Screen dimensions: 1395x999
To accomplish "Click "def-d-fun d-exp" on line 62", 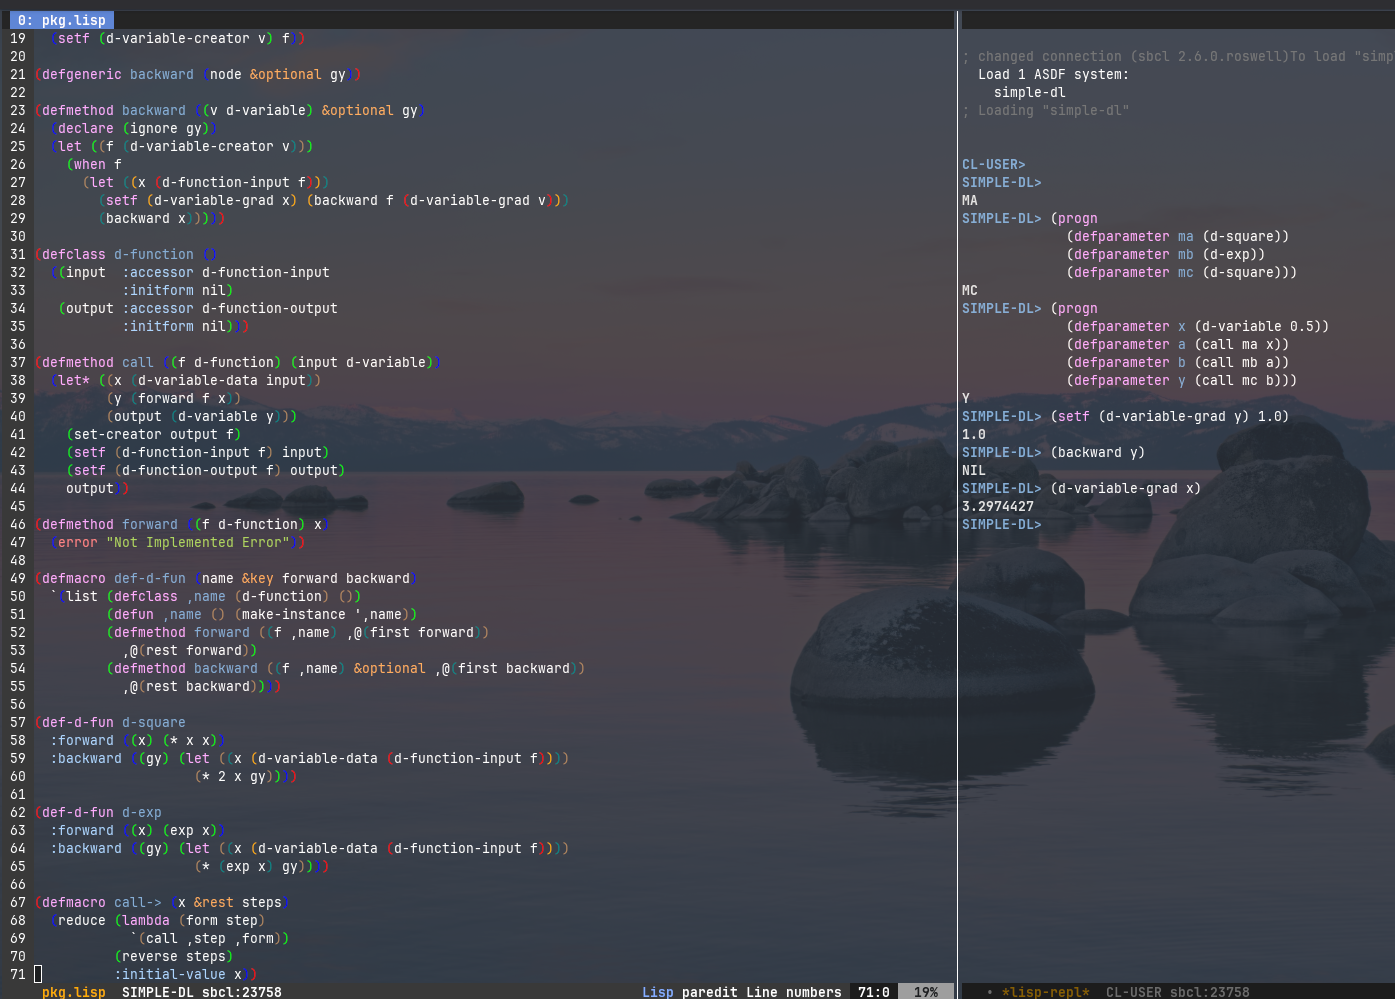I will (101, 813).
